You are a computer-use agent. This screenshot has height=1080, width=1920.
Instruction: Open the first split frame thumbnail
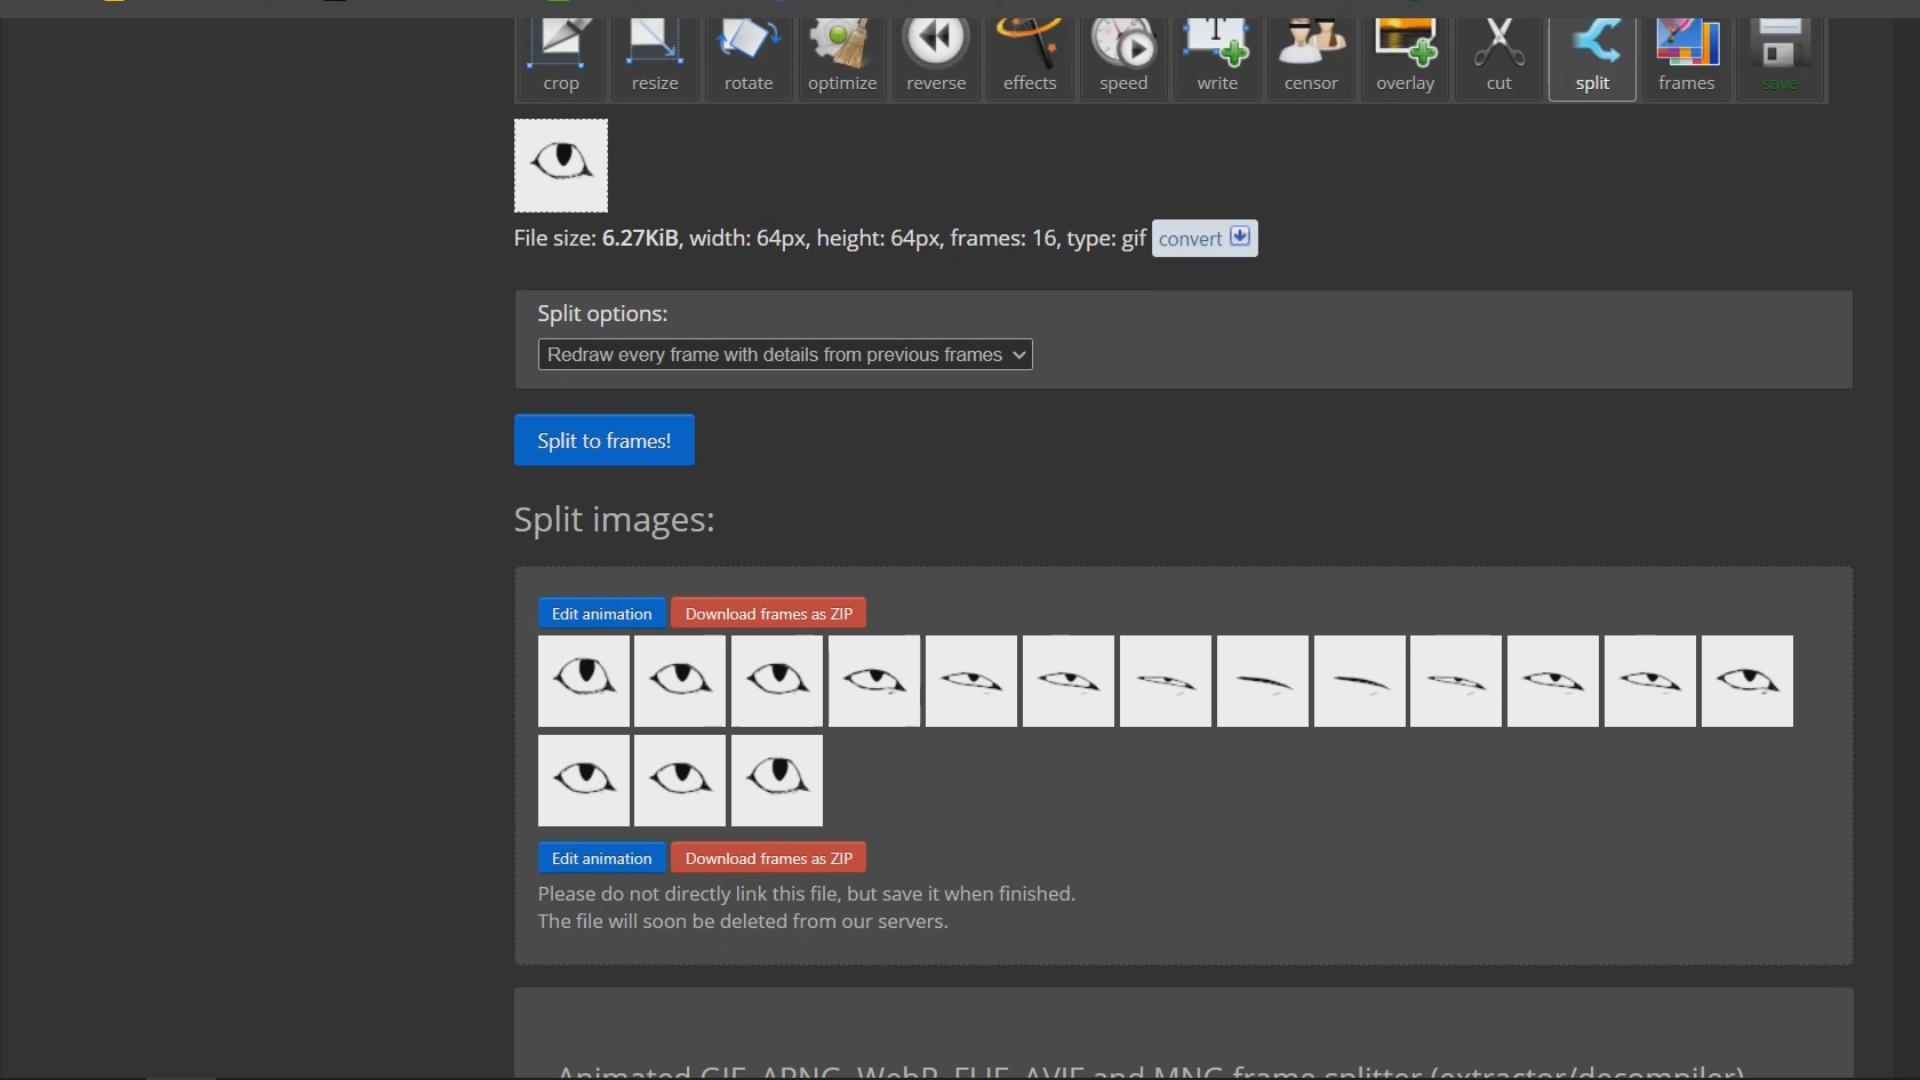tap(584, 681)
